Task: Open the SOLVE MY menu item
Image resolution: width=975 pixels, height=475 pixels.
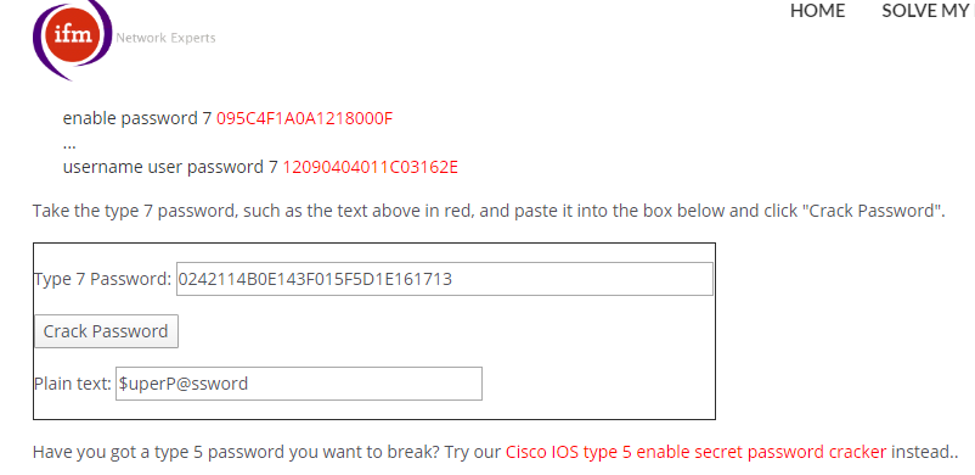Action: (x=925, y=11)
